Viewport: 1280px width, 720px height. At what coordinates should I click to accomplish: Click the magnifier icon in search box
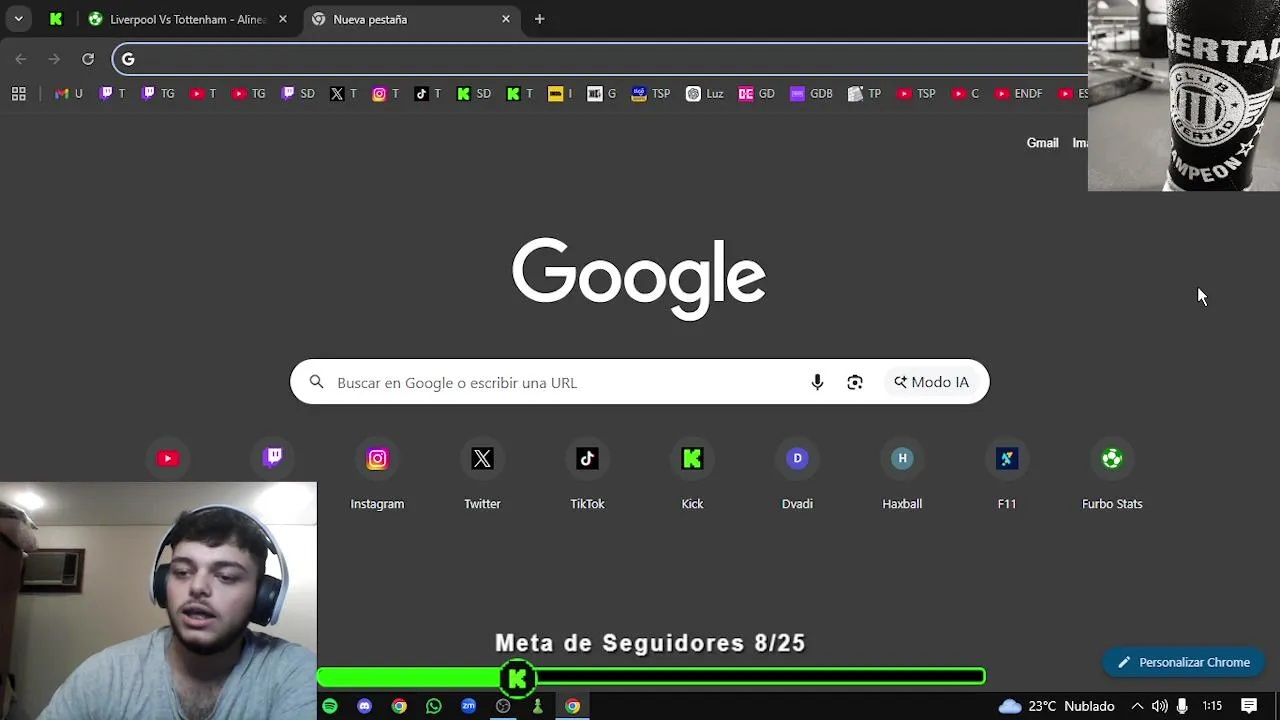coord(316,382)
